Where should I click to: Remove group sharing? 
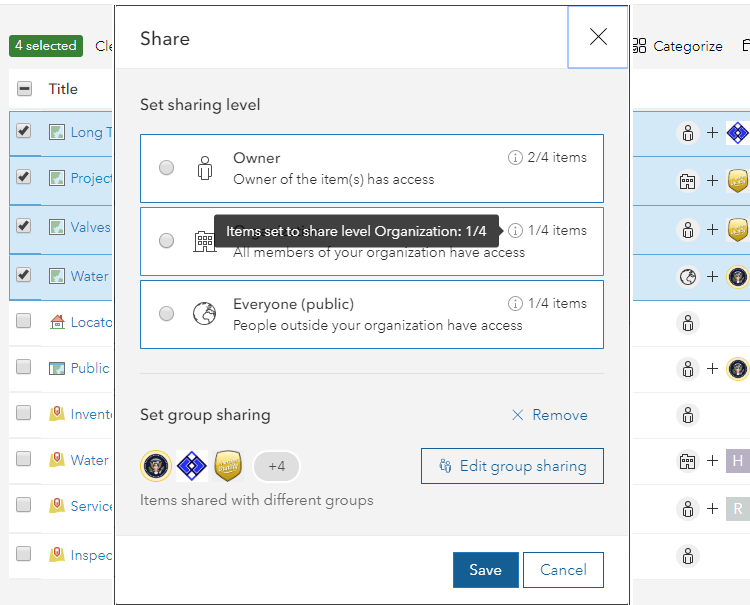tap(549, 415)
